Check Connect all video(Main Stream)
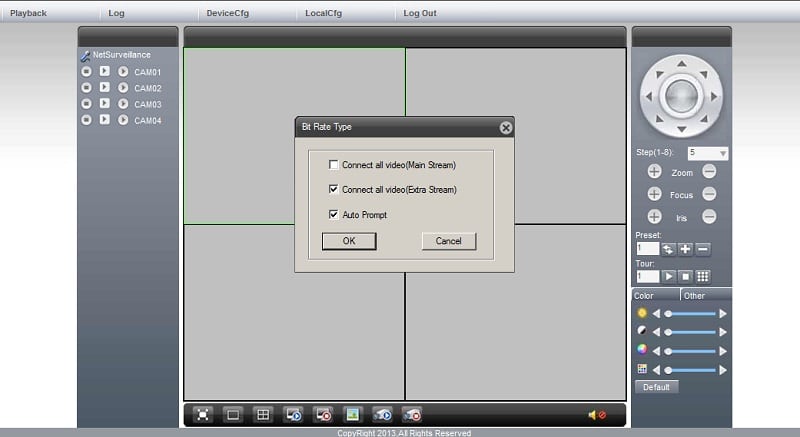 click(x=334, y=164)
